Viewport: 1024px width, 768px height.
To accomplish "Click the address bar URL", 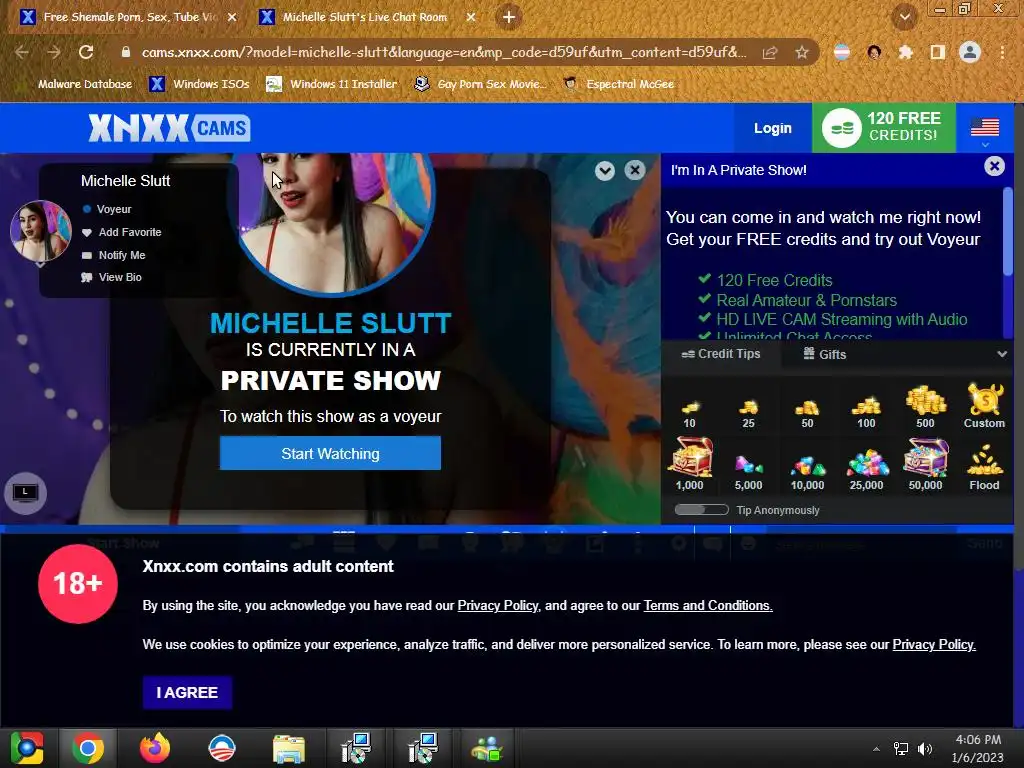I will click(443, 52).
